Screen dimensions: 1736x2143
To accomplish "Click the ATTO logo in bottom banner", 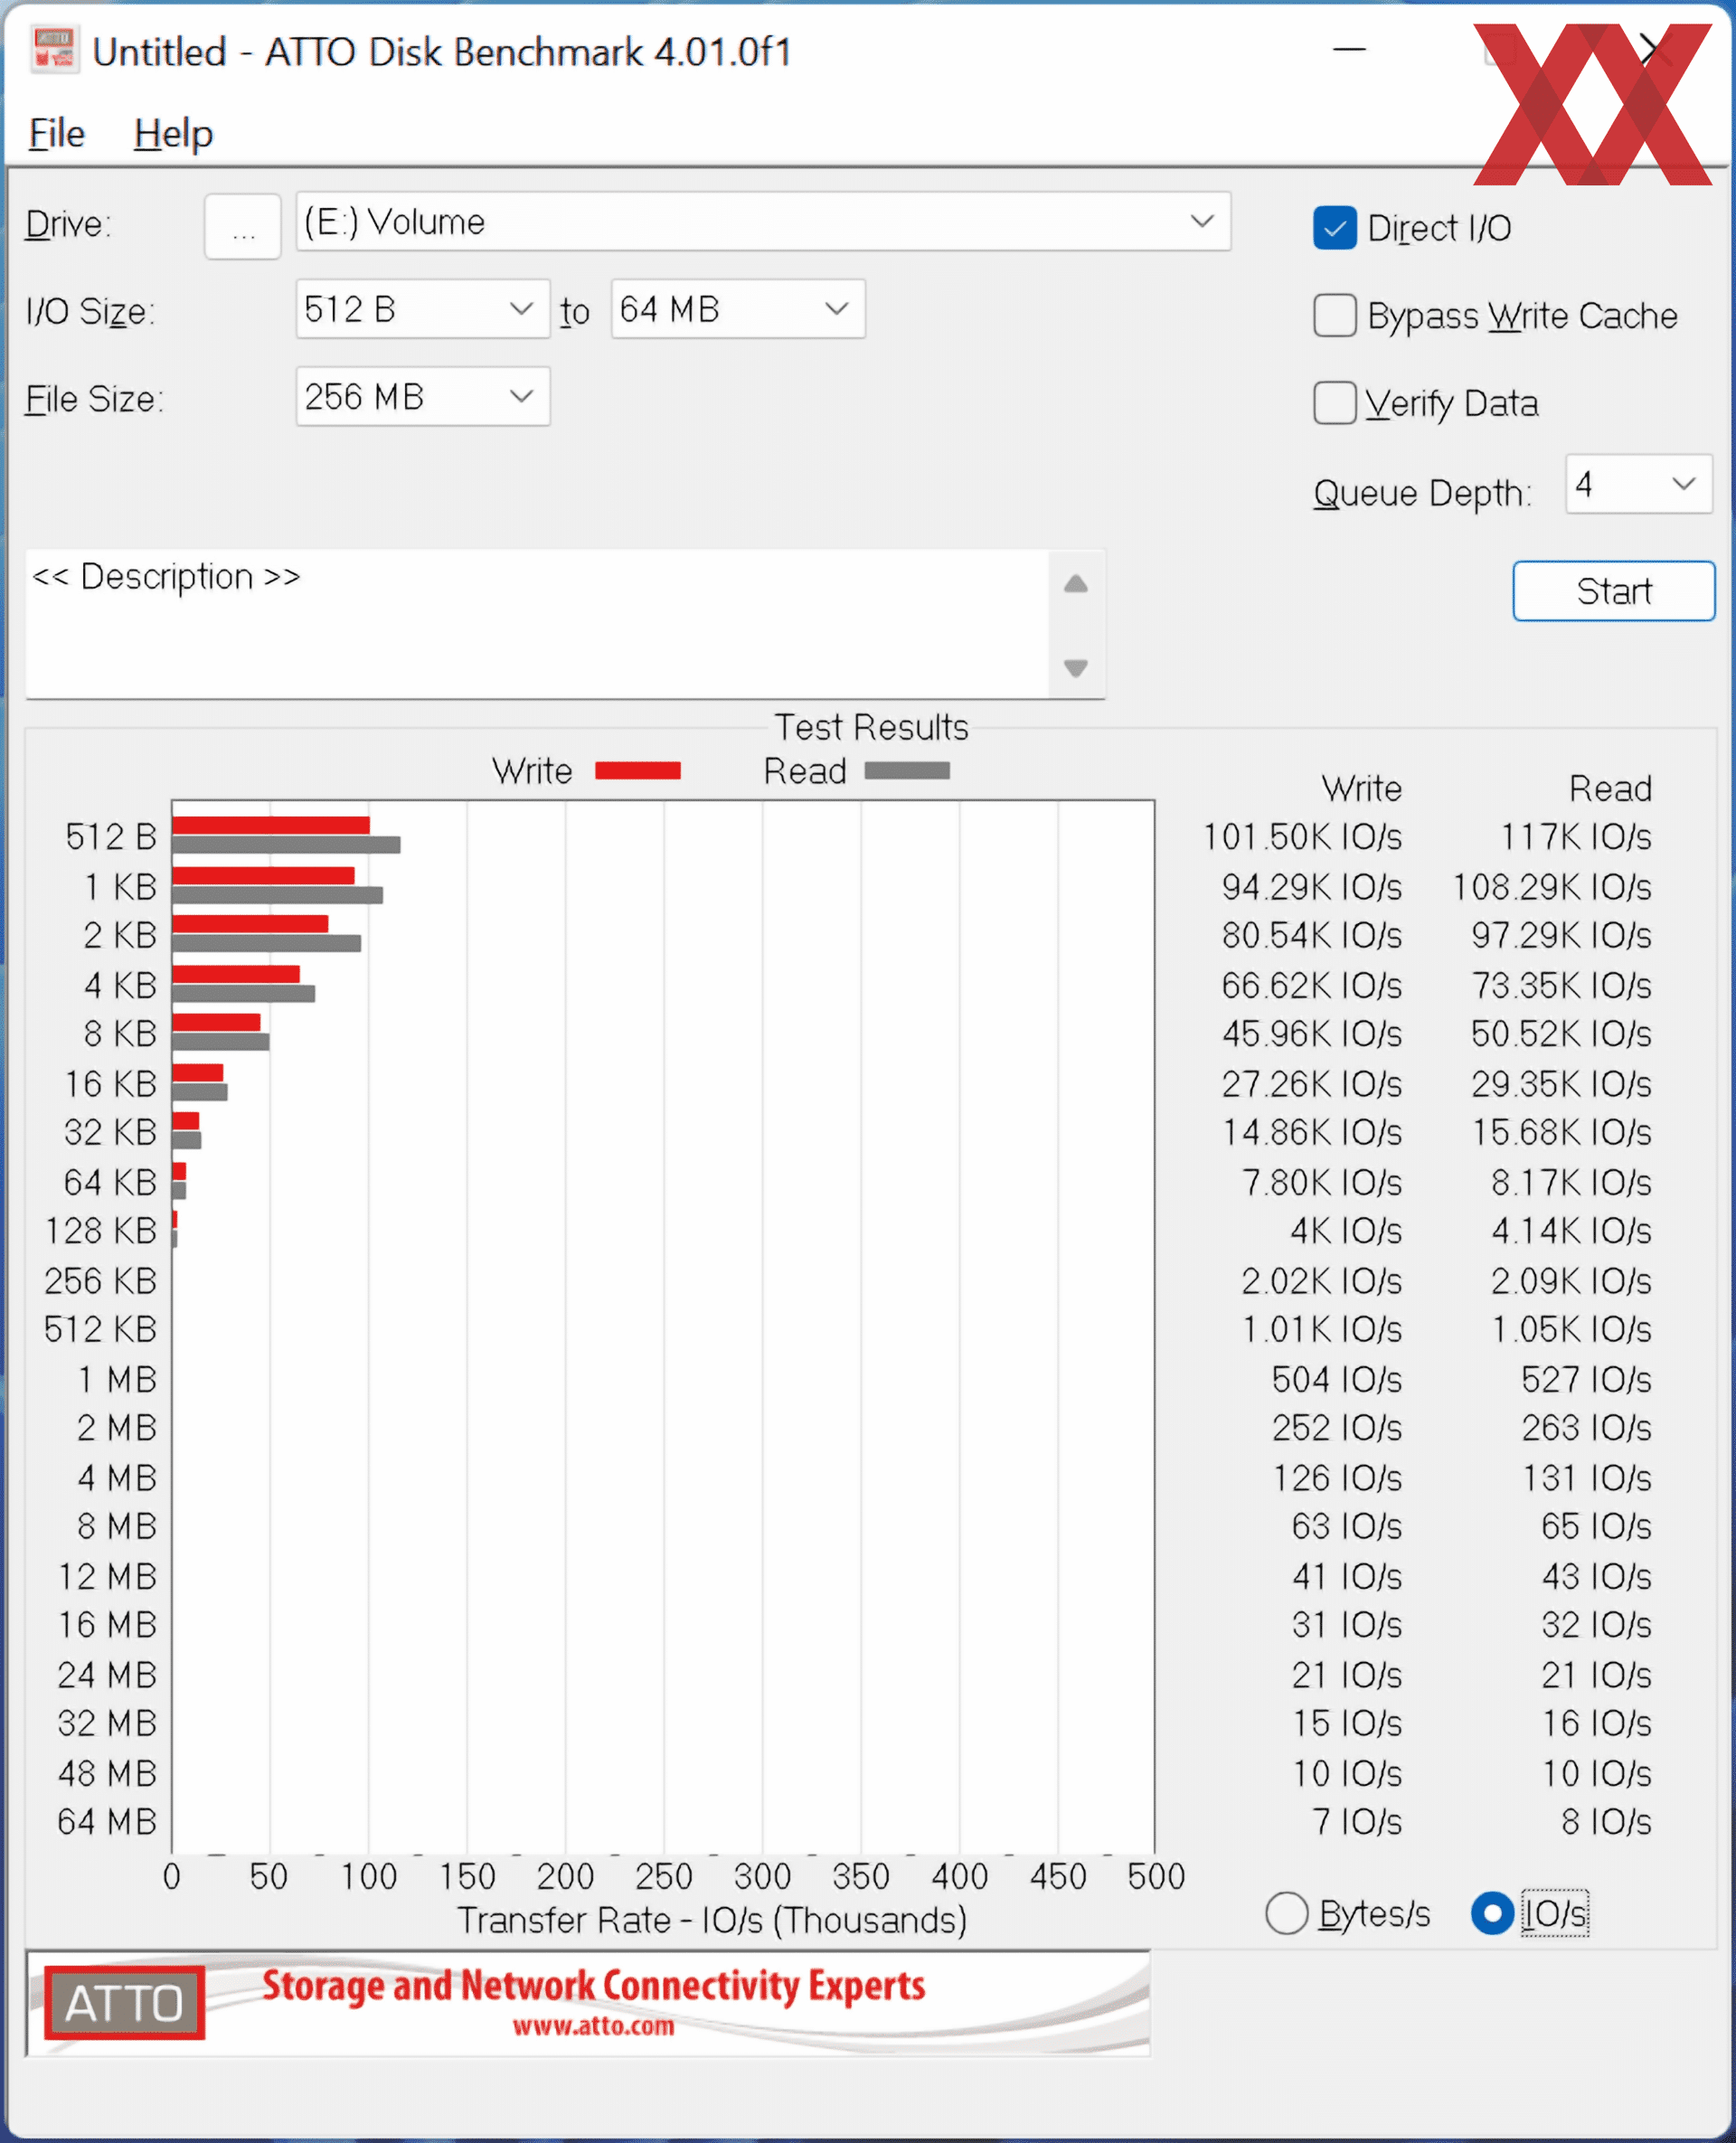I will pos(124,2002).
